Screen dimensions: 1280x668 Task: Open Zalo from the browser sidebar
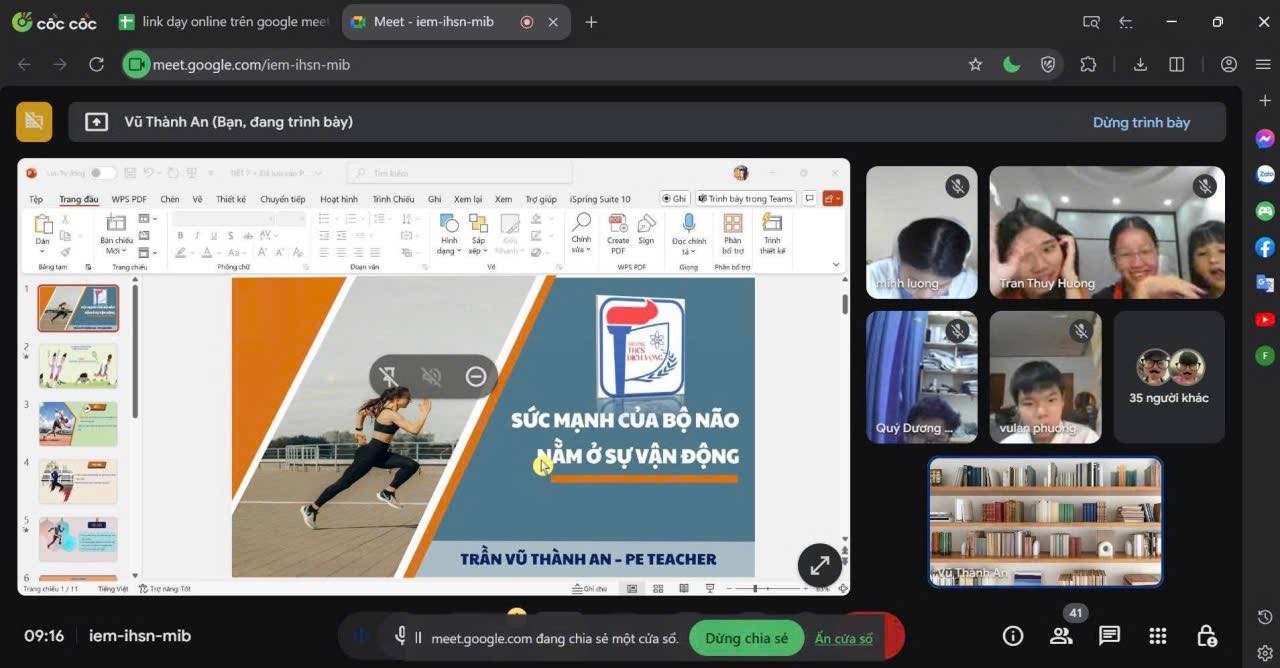pyautogui.click(x=1265, y=175)
